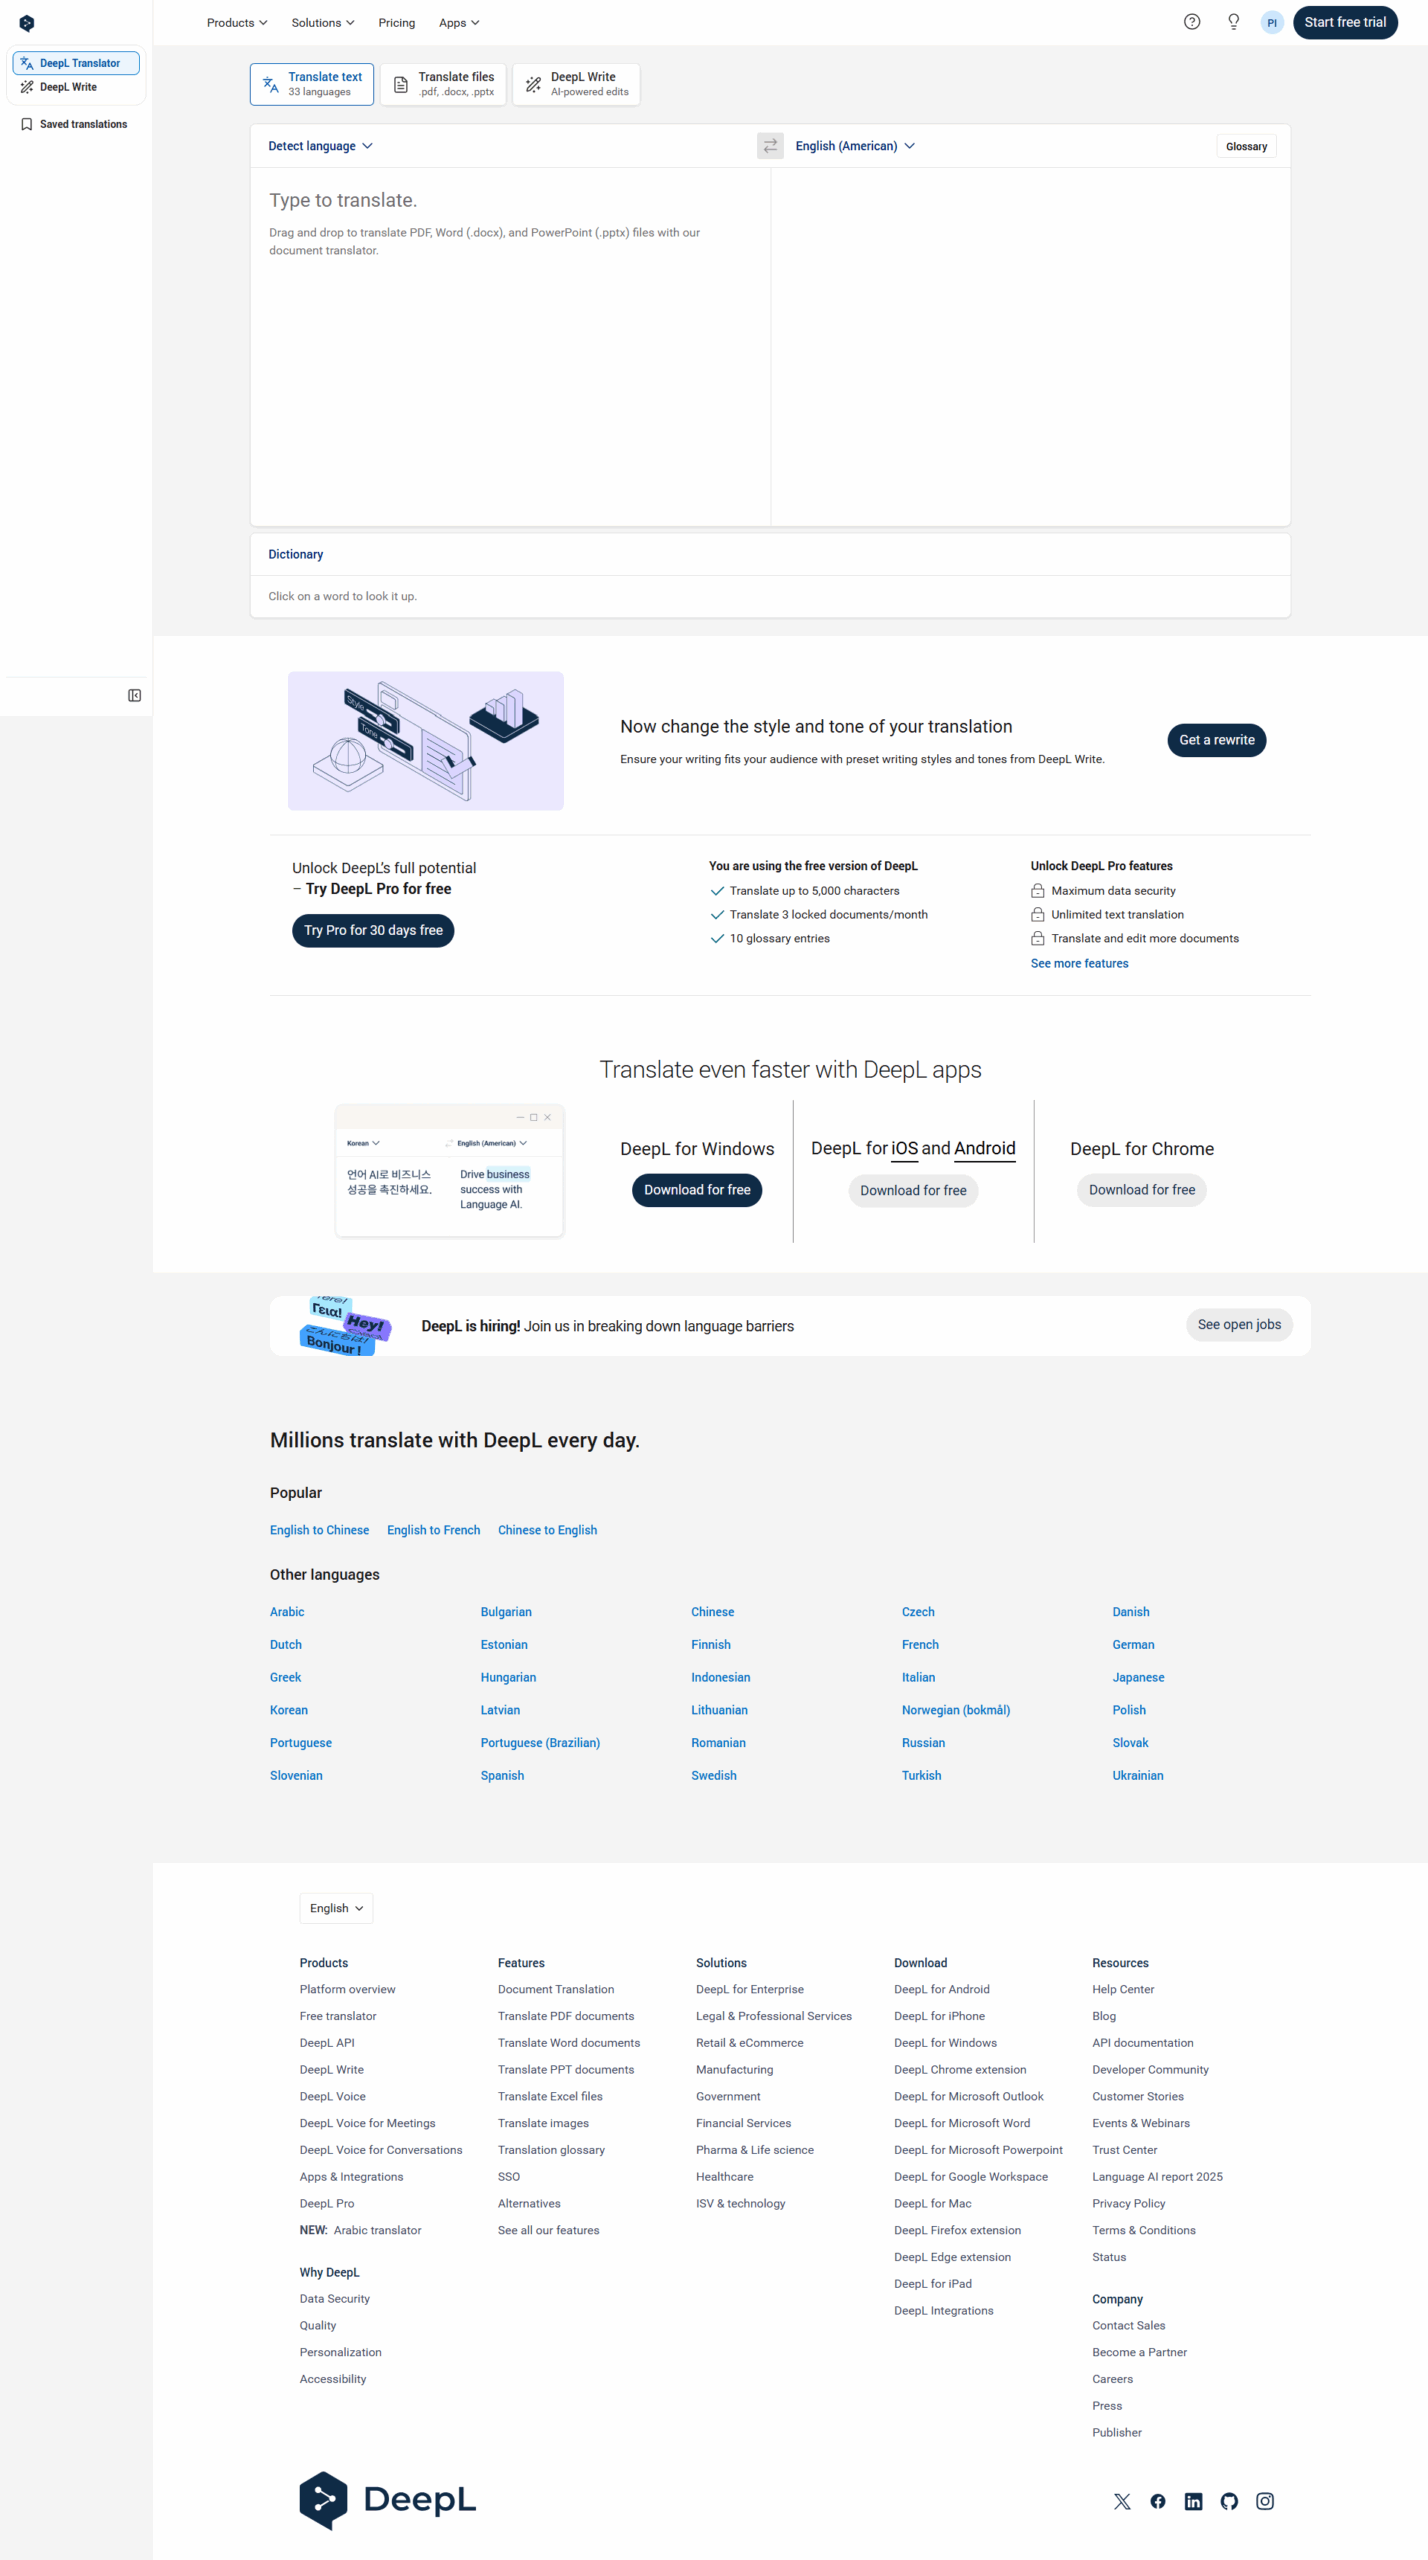Open DeepL's LinkedIn page icon
Screen dimensions: 1428x2560
1192,2500
